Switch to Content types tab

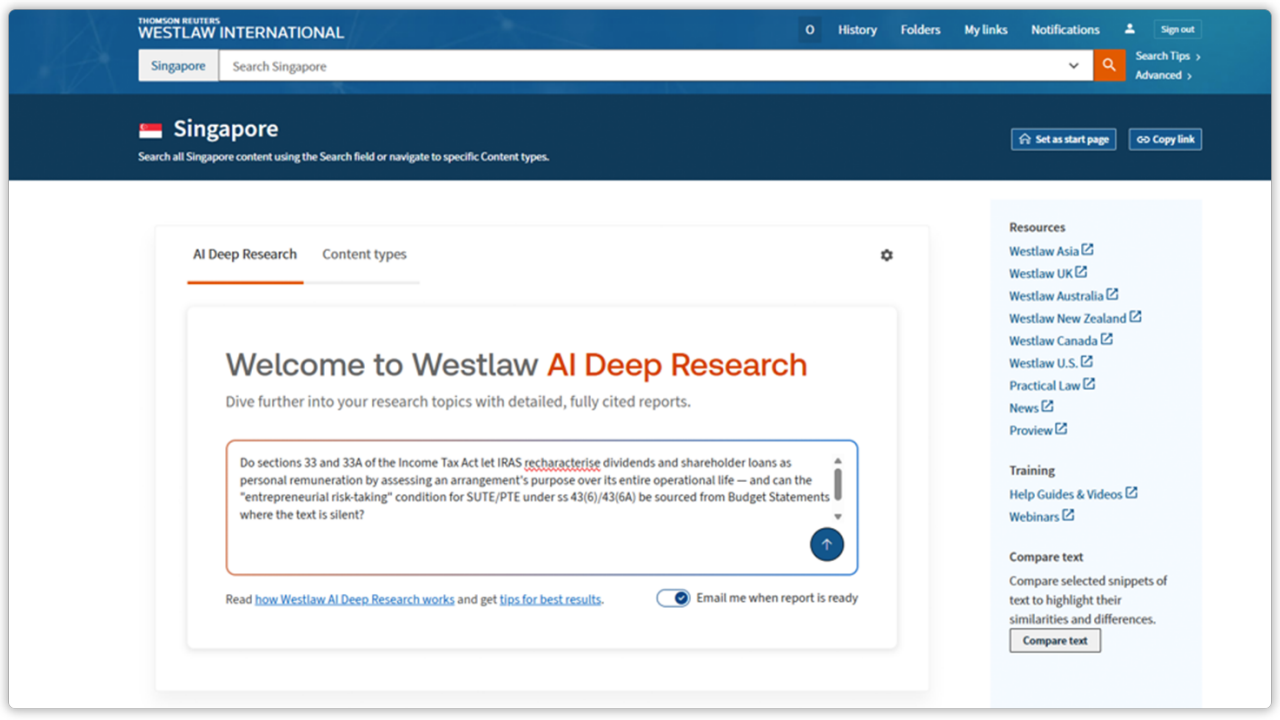pos(364,254)
